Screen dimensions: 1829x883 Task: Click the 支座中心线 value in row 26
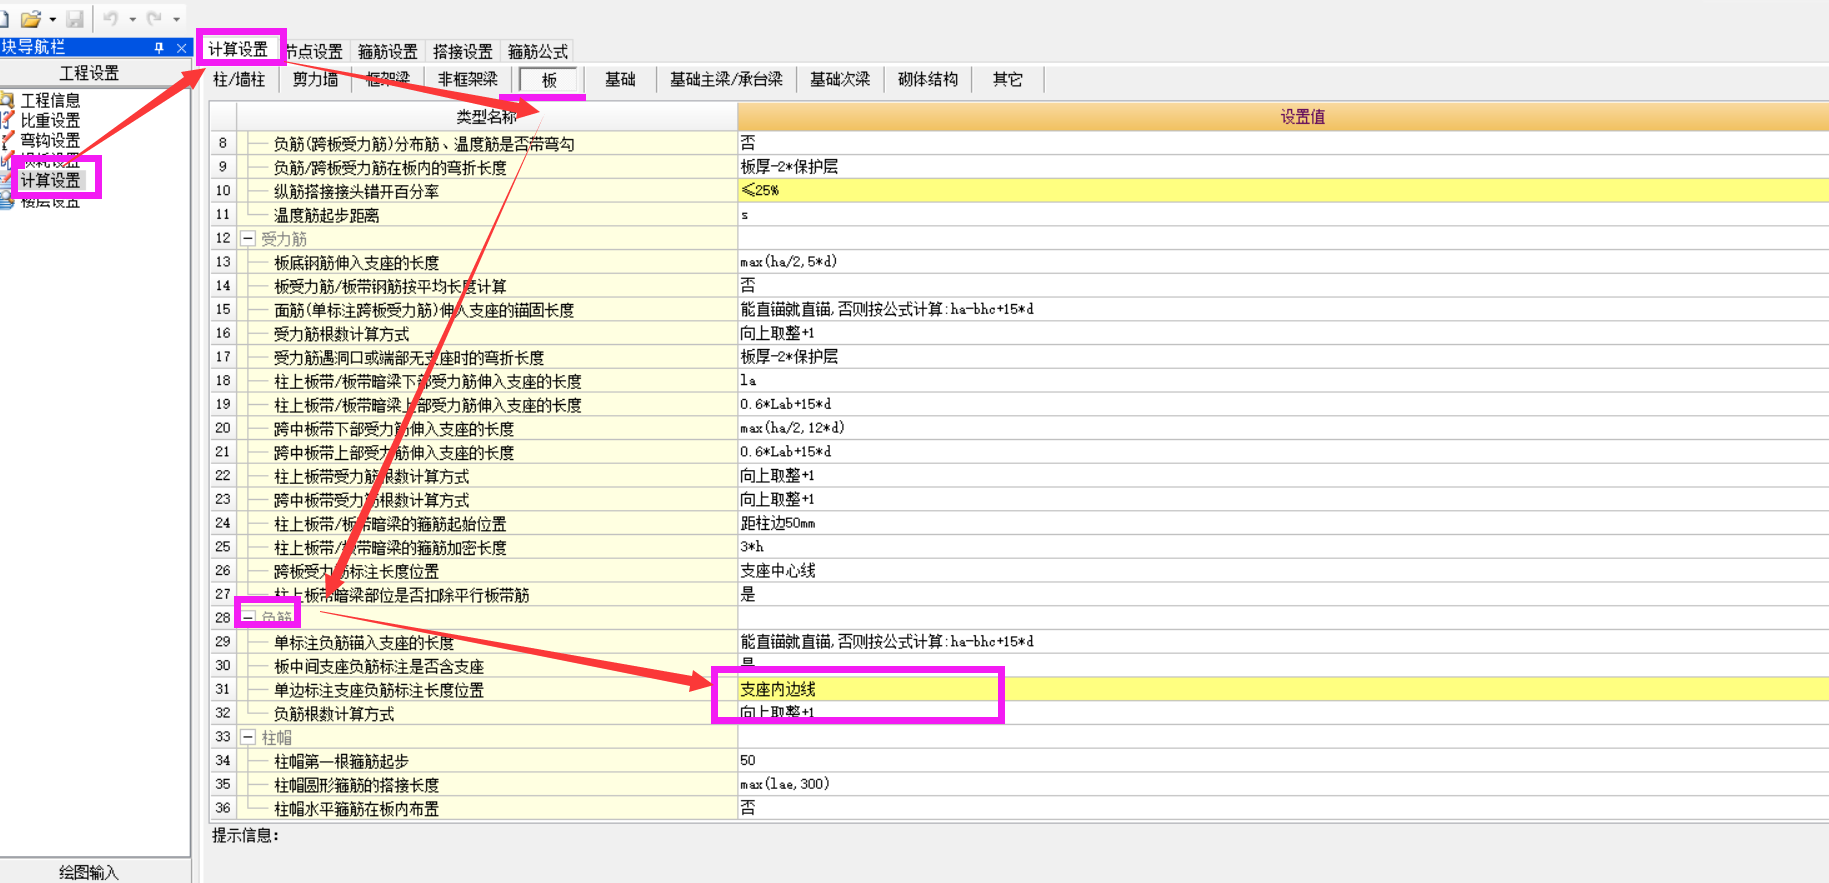click(1283, 571)
